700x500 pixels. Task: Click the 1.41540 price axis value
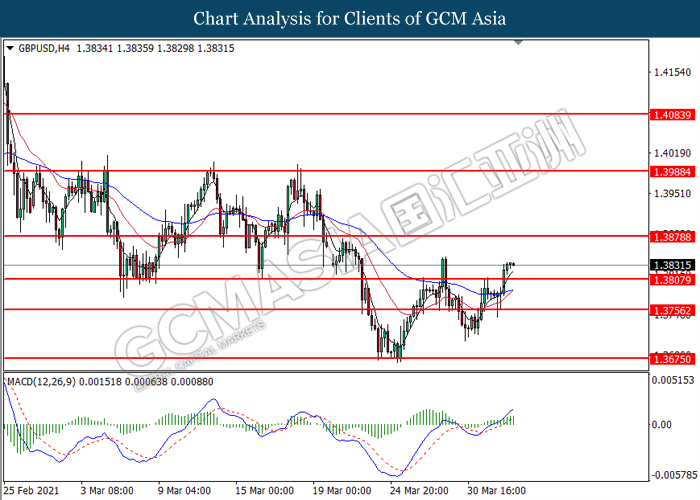pyautogui.click(x=672, y=72)
